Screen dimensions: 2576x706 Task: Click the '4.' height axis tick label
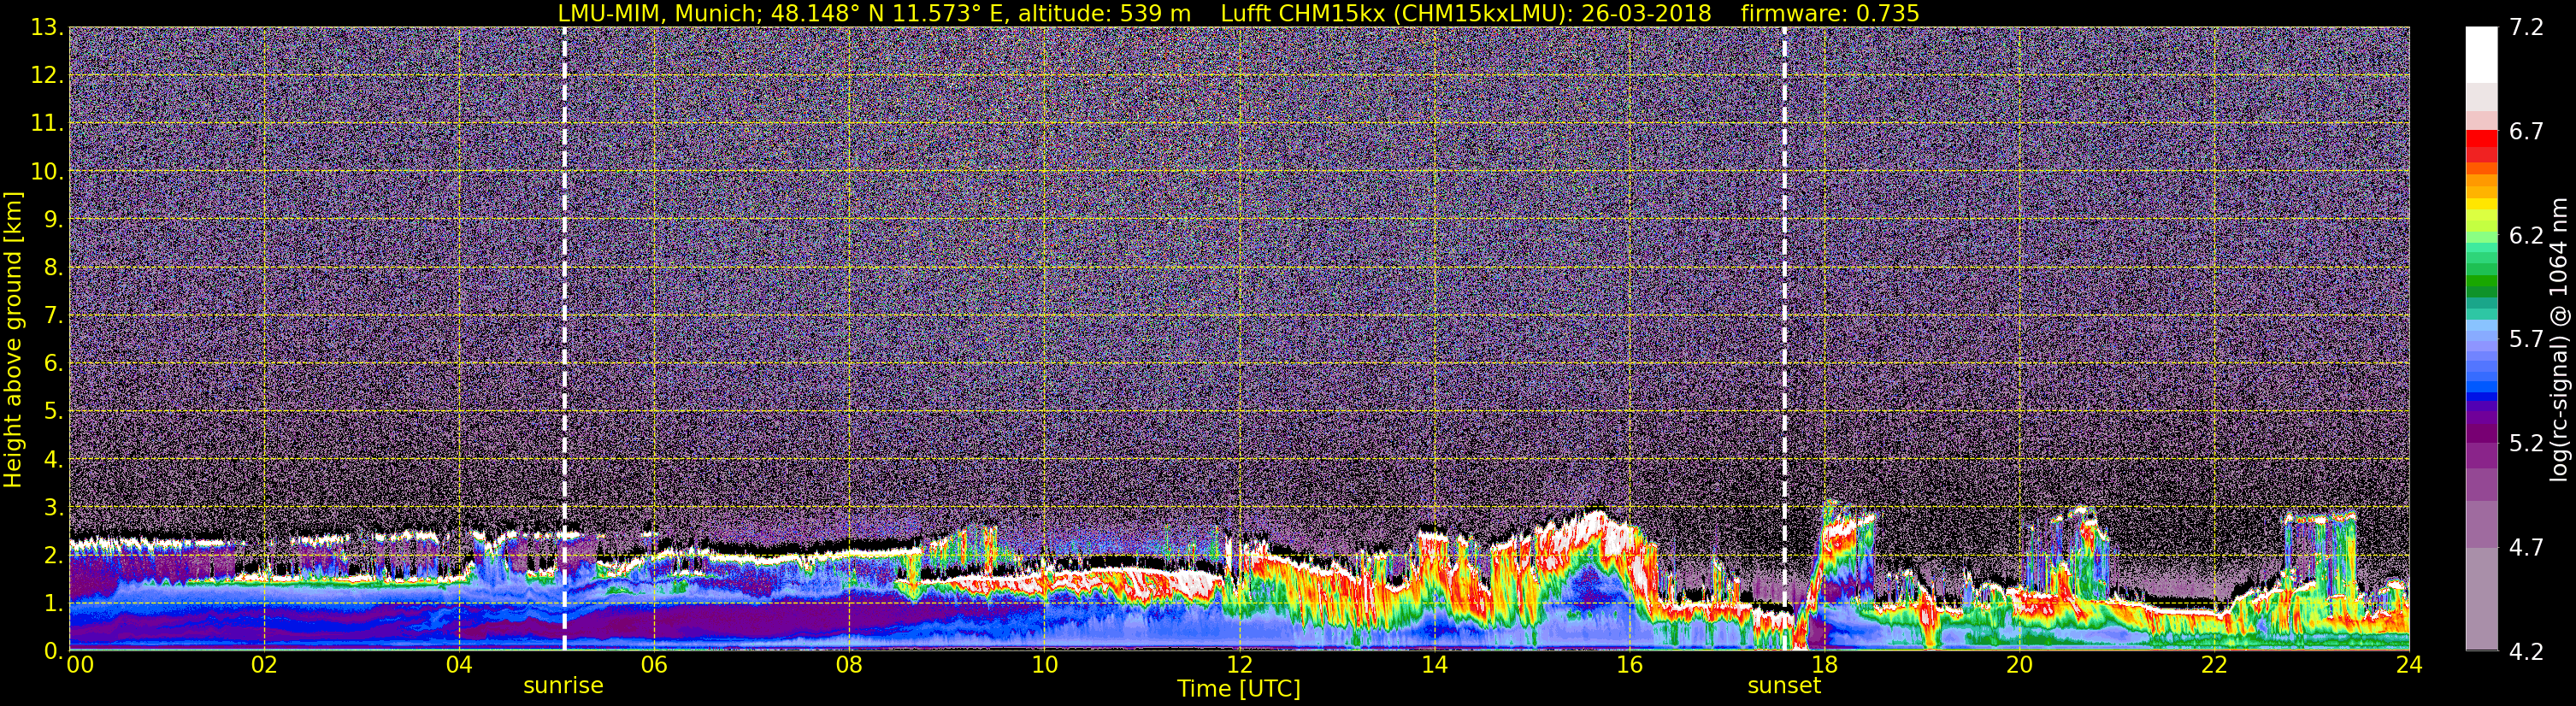[52, 460]
